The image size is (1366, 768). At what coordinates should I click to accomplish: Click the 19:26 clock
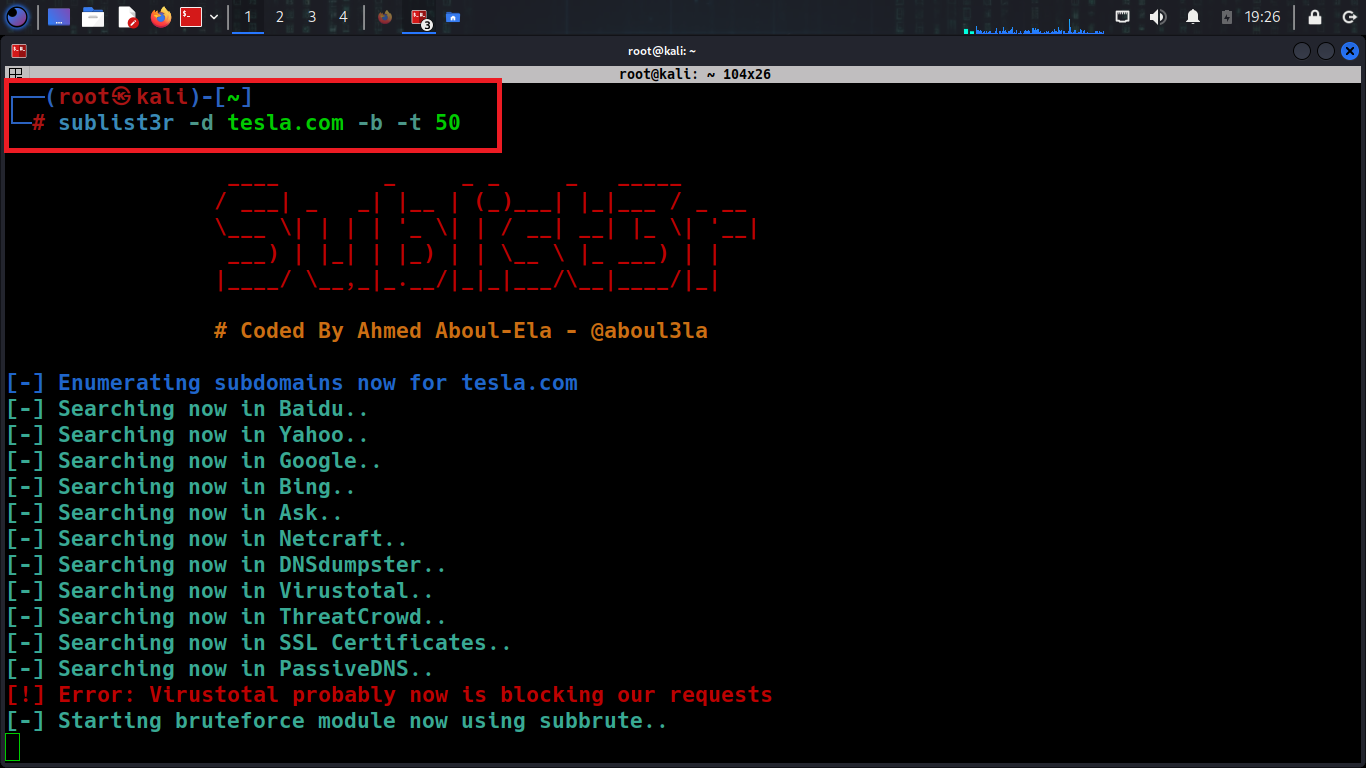[1262, 17]
